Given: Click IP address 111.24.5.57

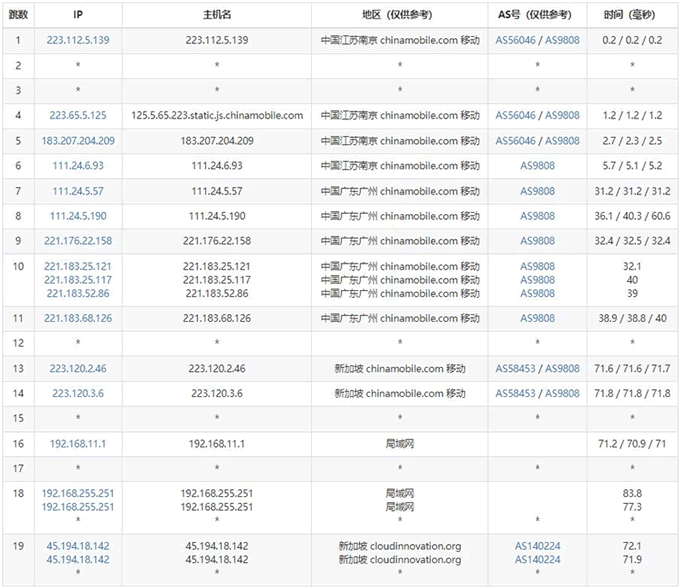Looking at the screenshot, I should coord(78,191).
